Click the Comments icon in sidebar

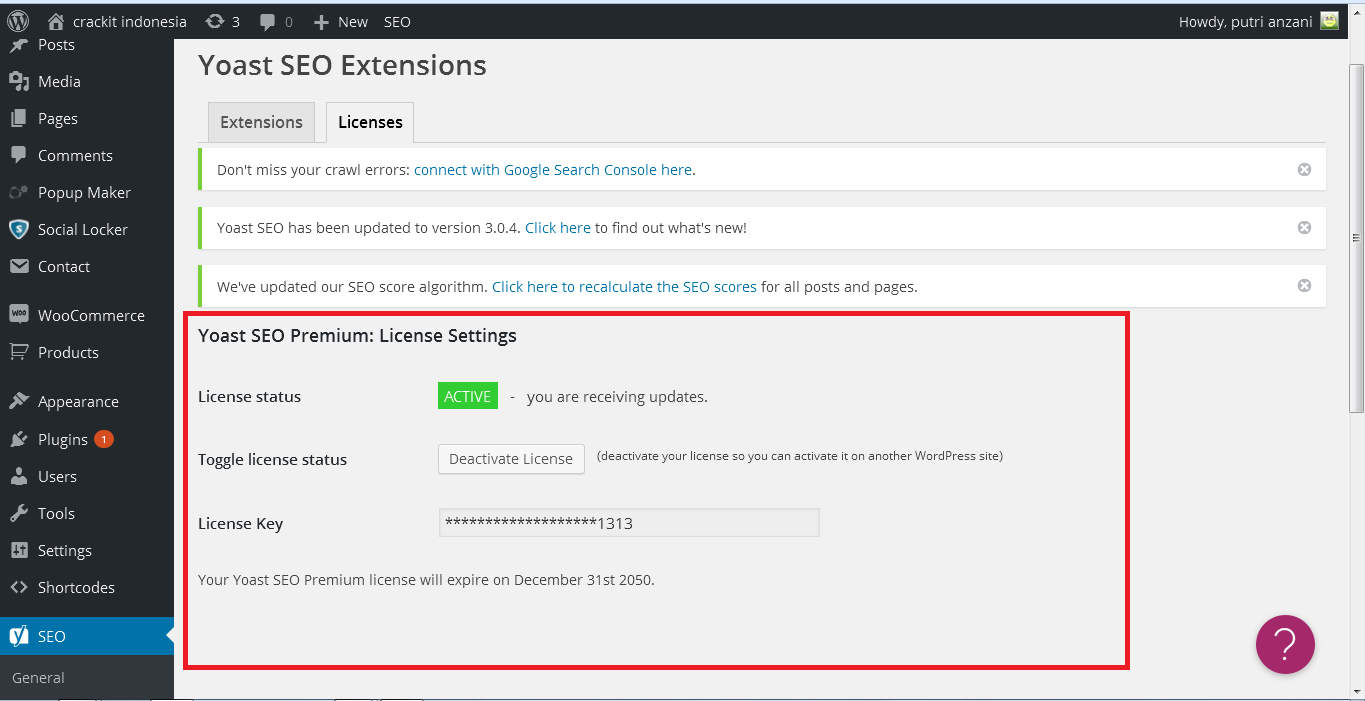18,156
